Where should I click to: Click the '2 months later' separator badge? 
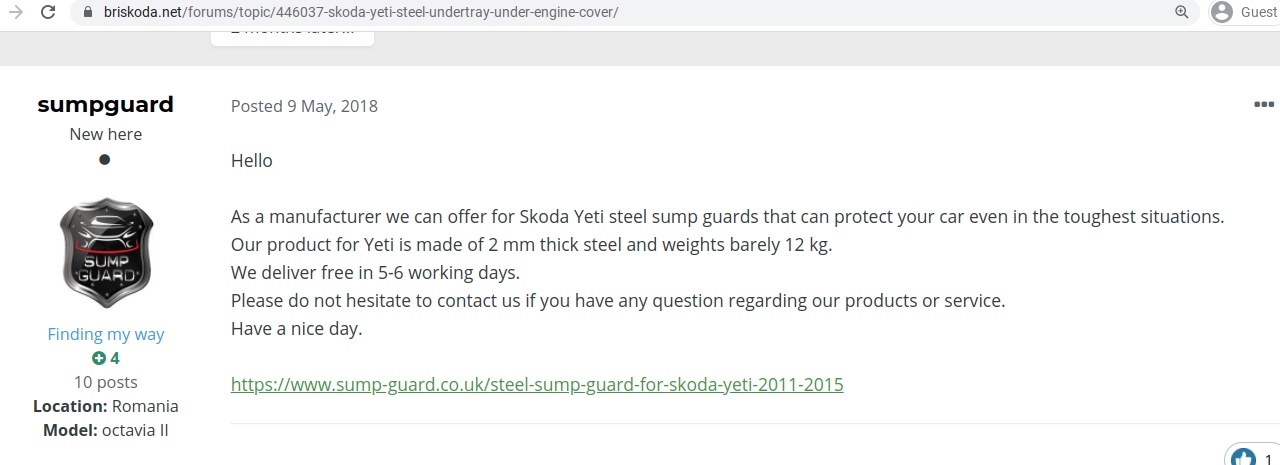coord(292,32)
